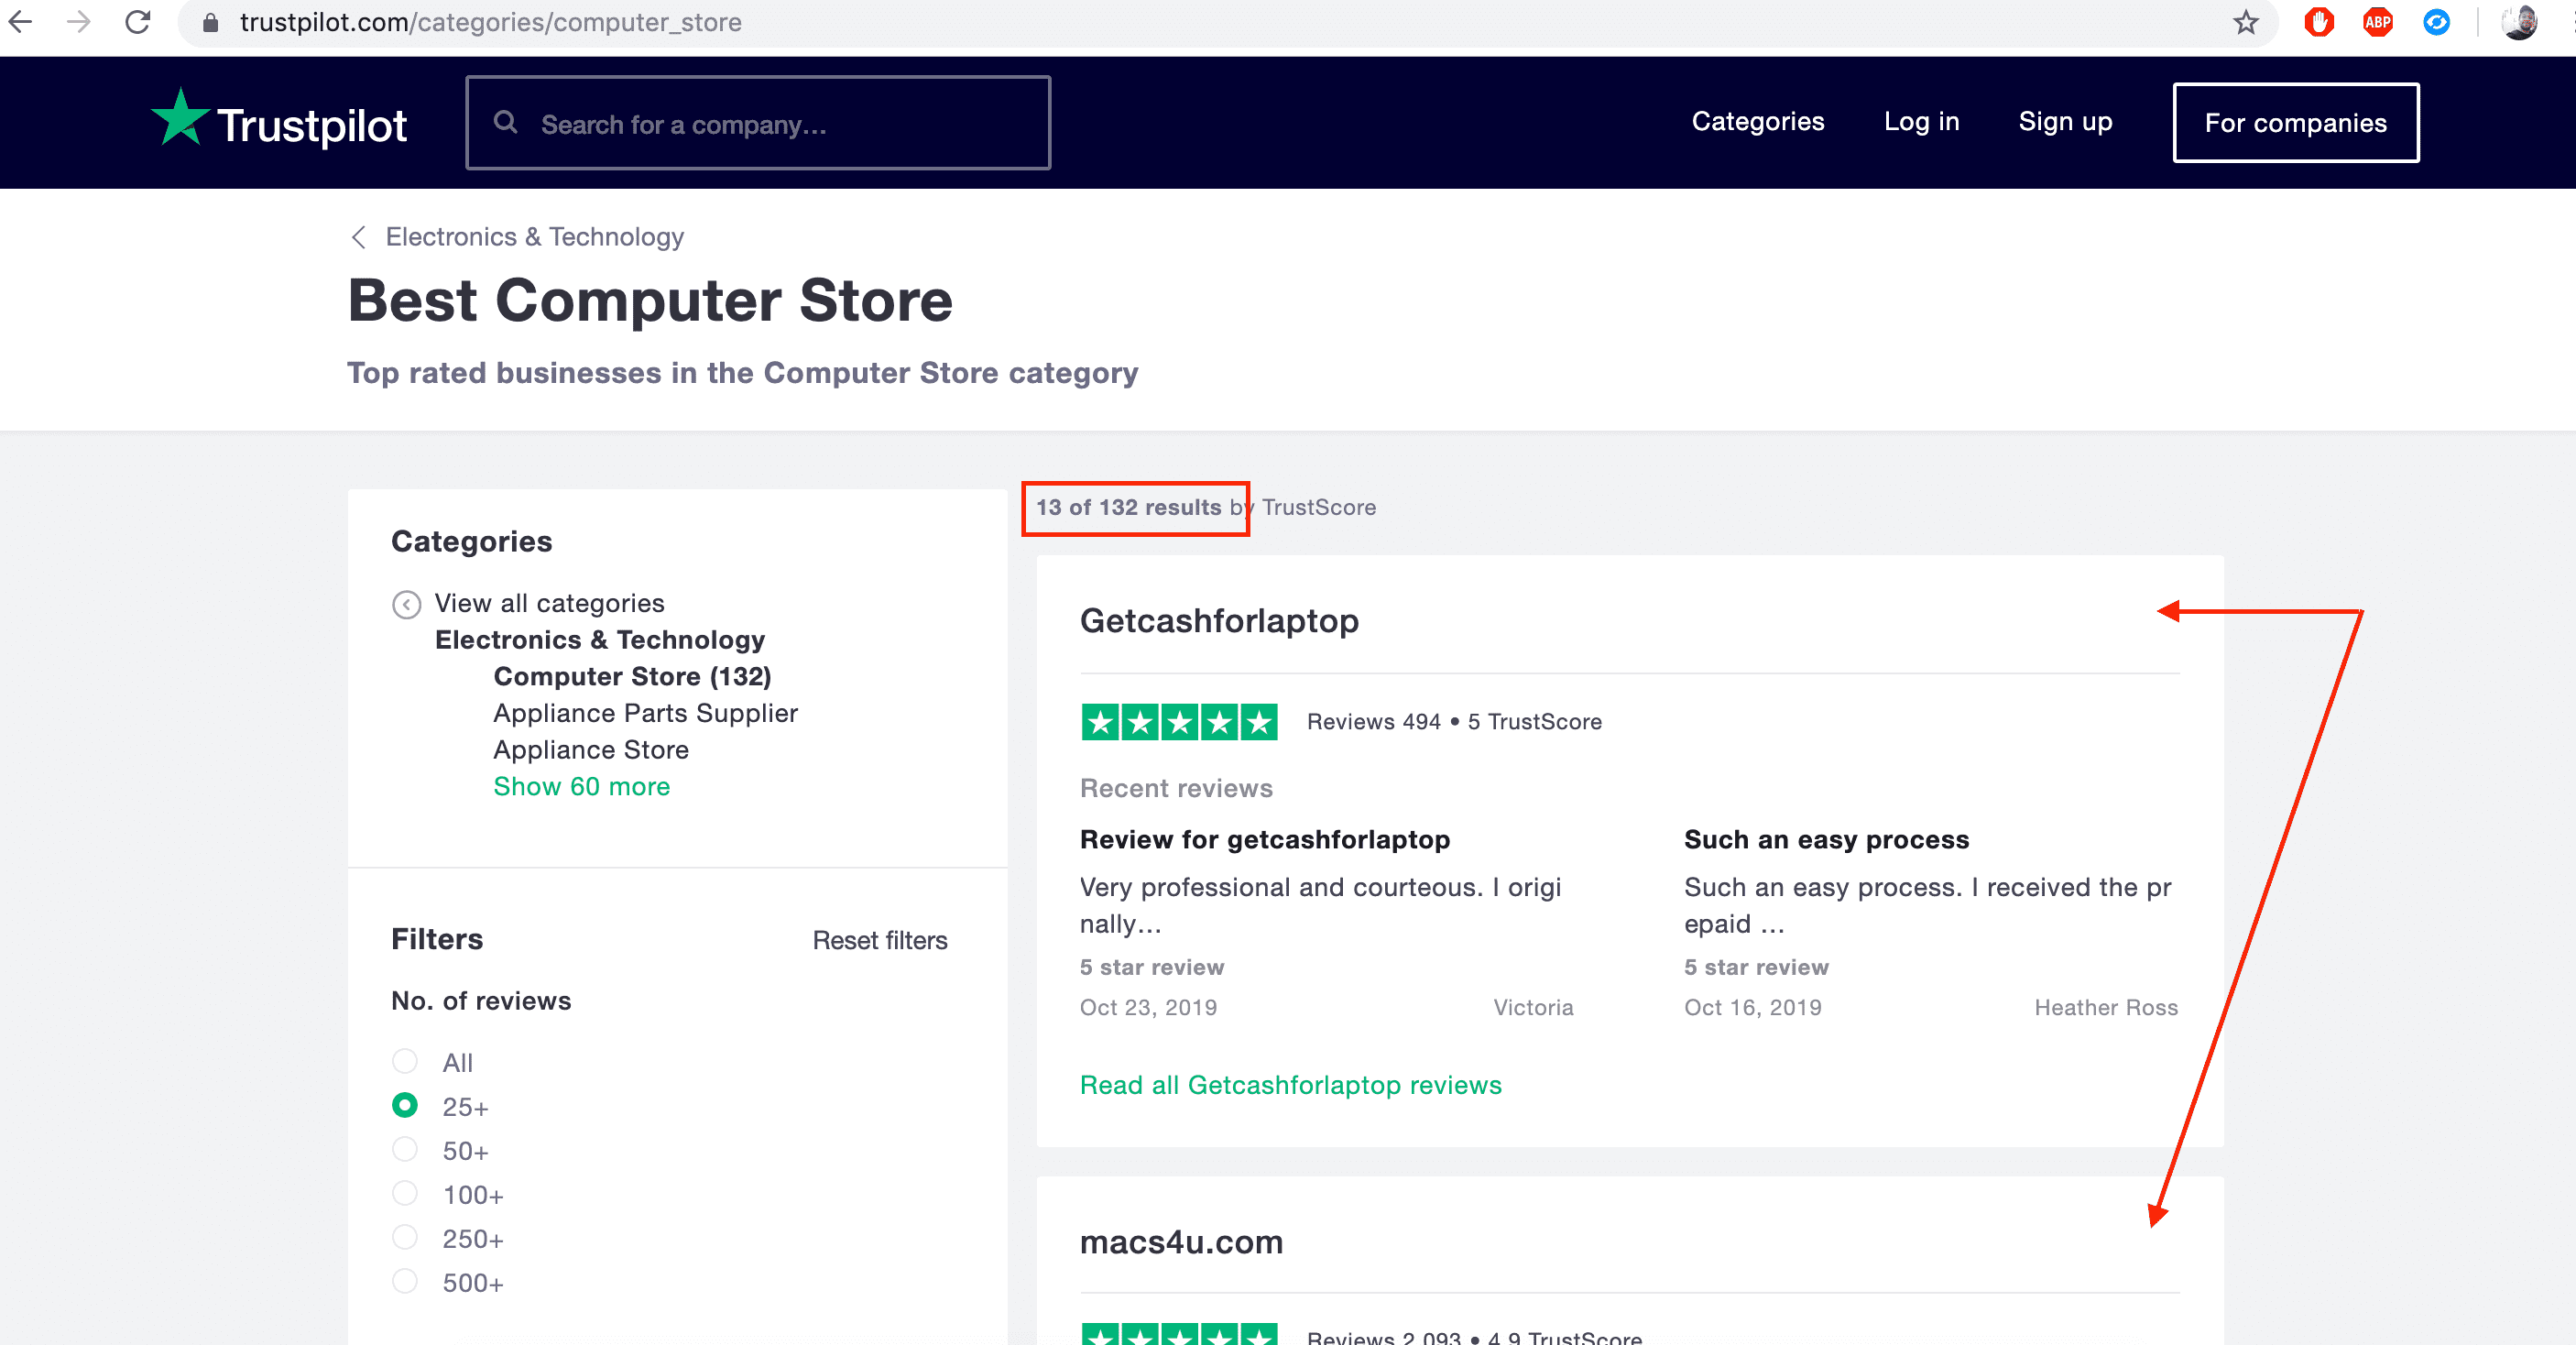Click reviewer name Heather Ross
Image resolution: width=2576 pixels, height=1345 pixels.
point(2105,1007)
